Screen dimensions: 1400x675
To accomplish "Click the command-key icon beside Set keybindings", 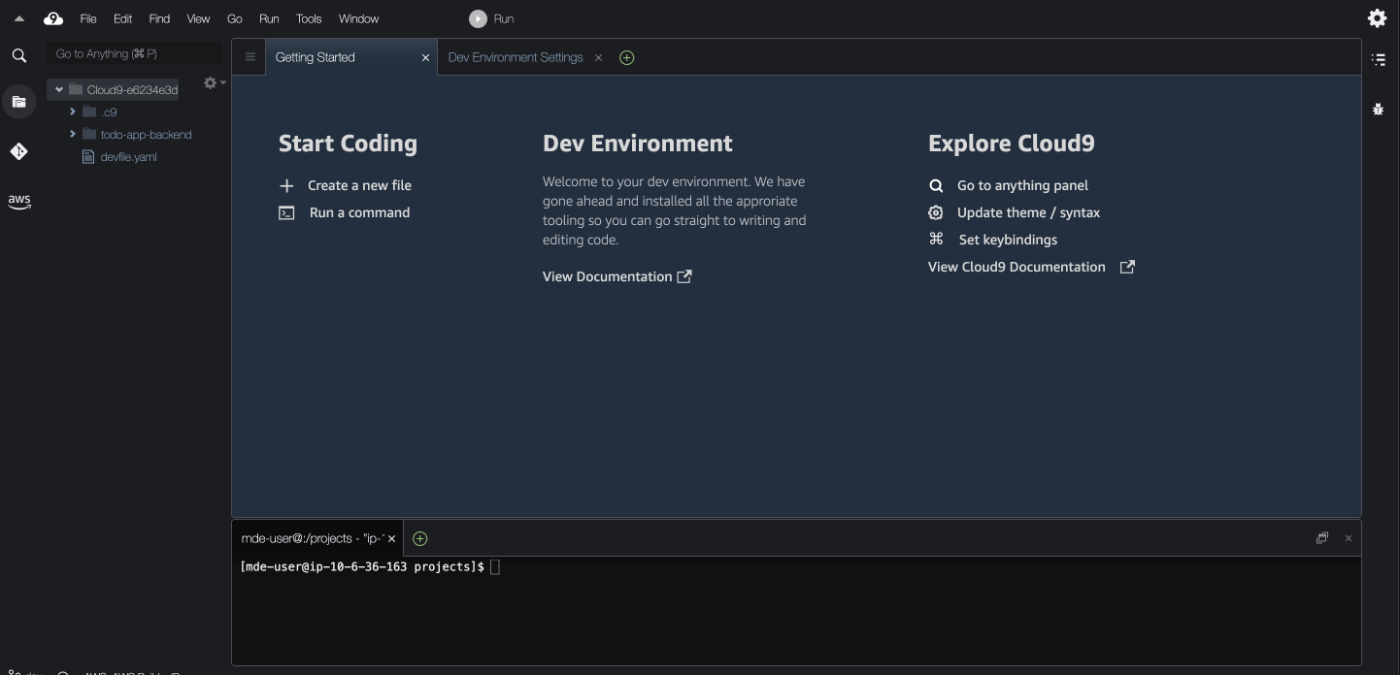I will pyautogui.click(x=936, y=239).
